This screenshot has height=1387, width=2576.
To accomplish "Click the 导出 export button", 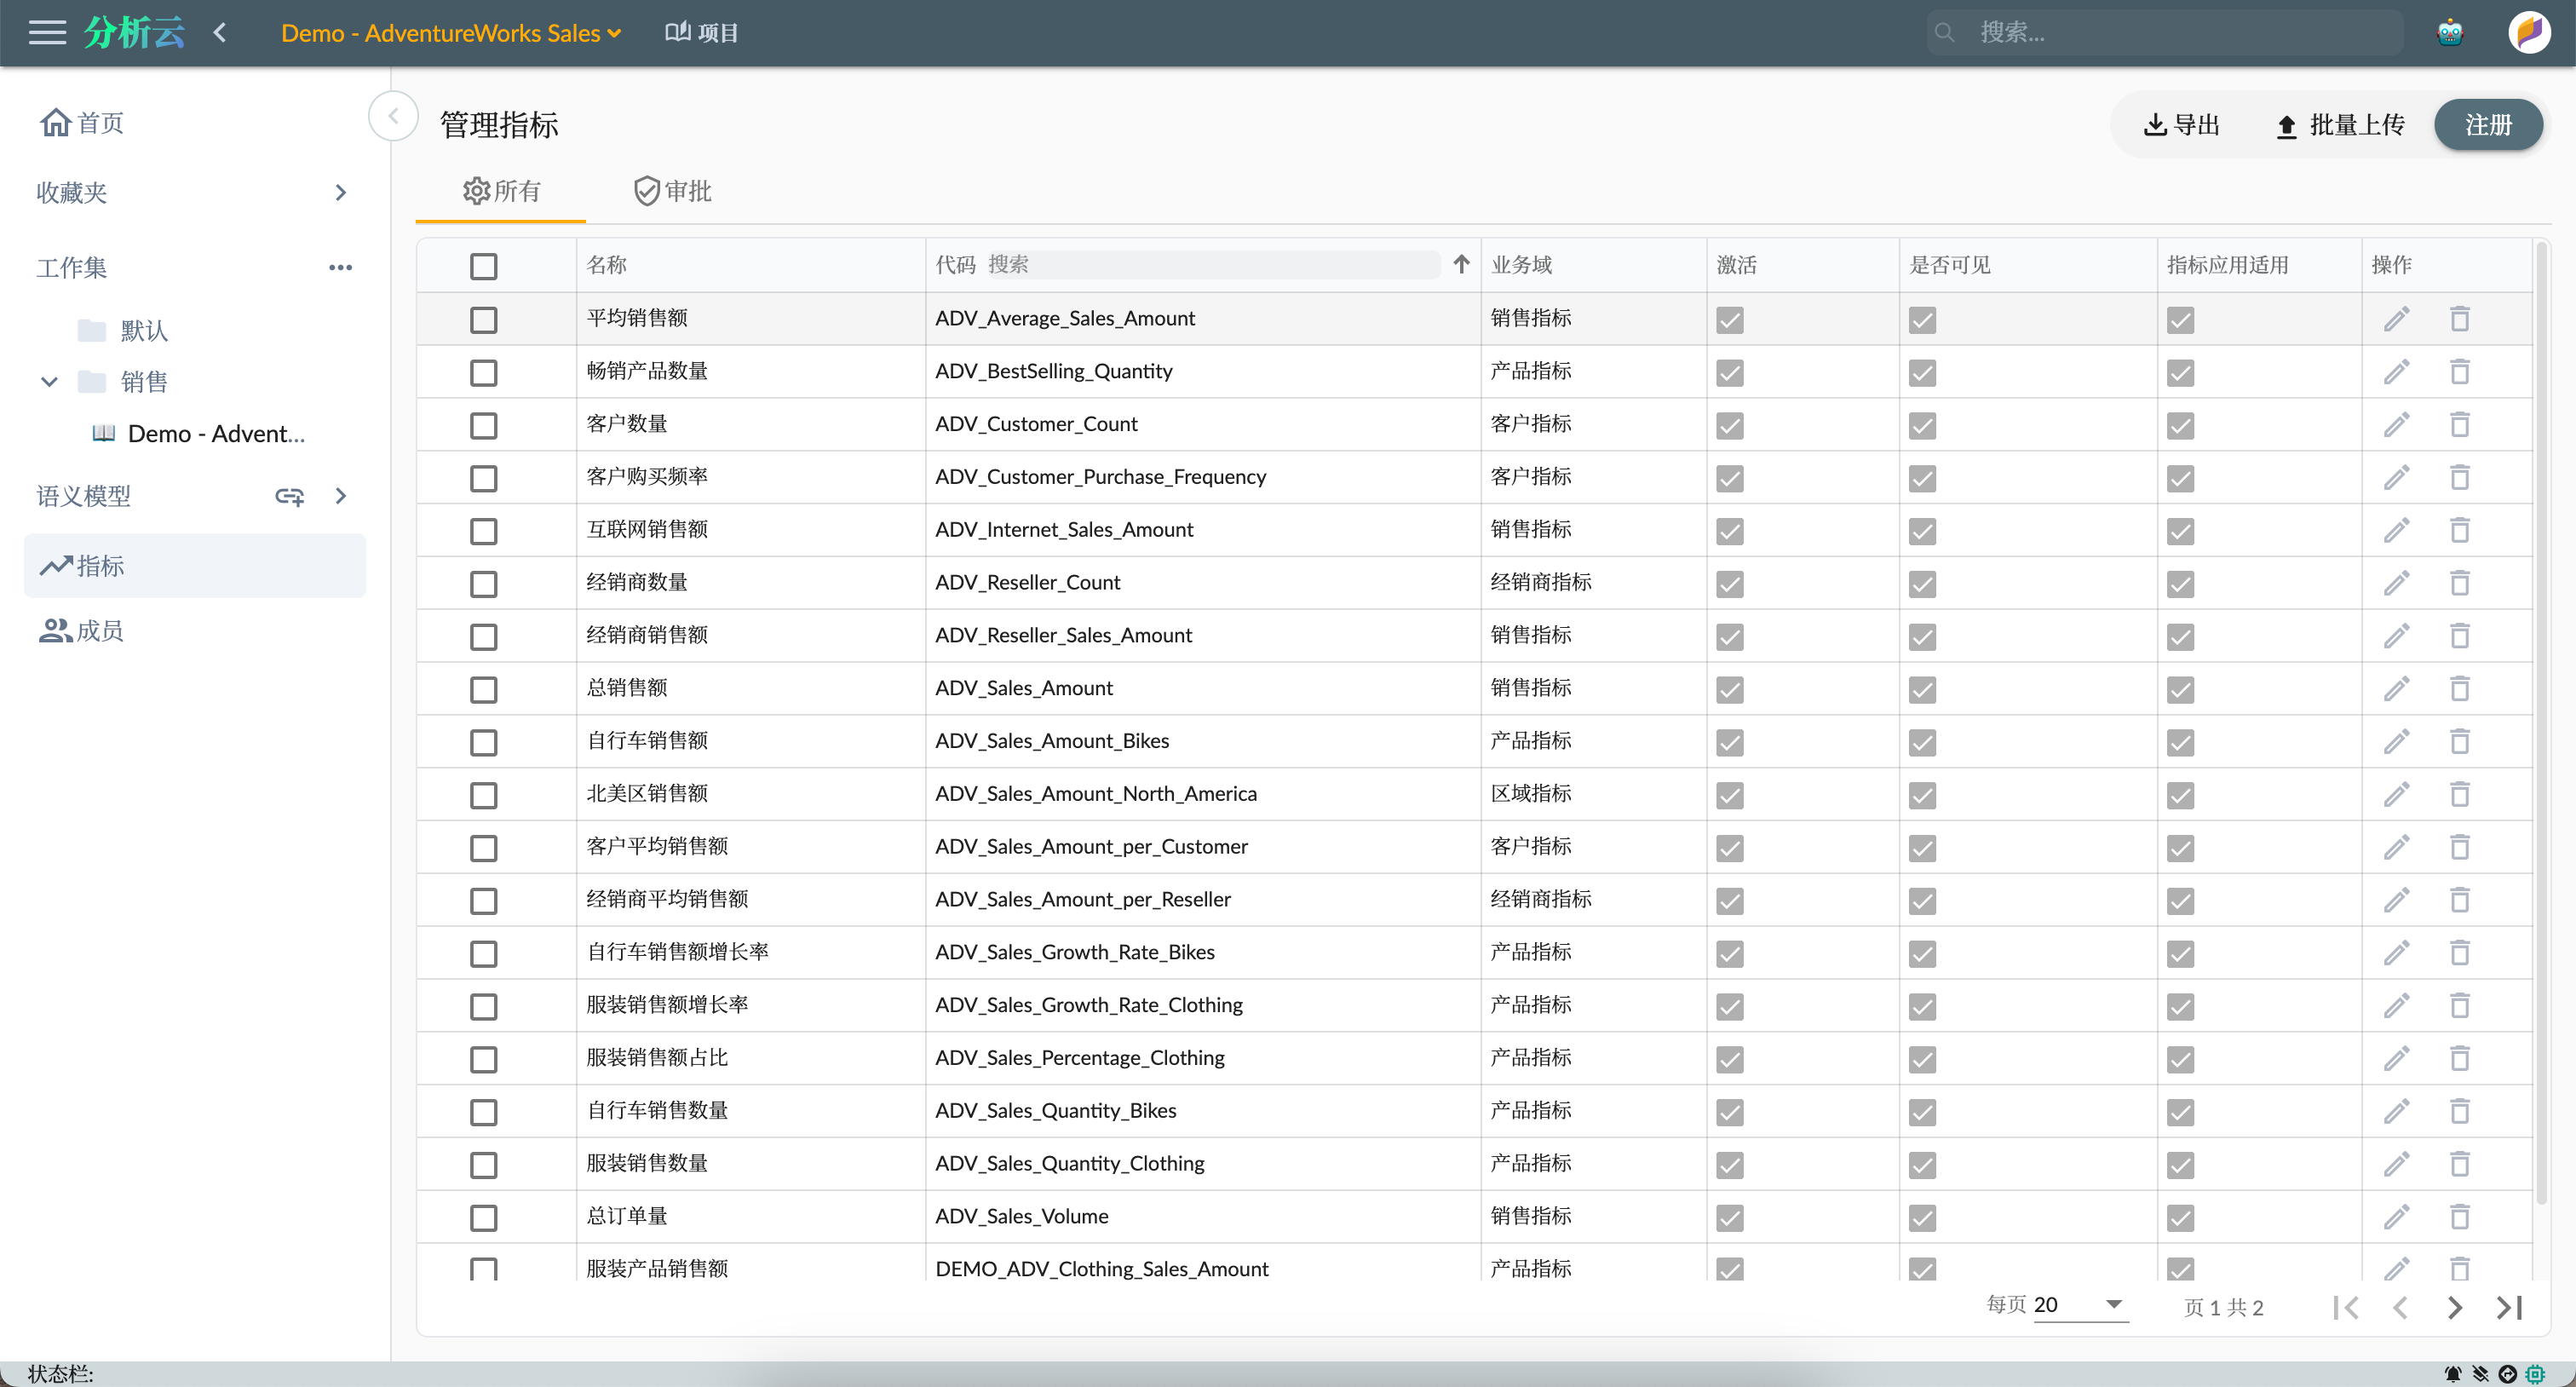I will coord(2183,124).
